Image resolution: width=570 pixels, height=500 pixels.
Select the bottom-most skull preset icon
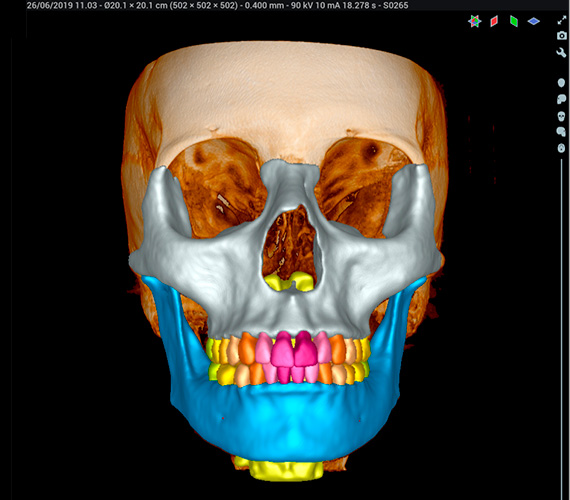coord(561,148)
